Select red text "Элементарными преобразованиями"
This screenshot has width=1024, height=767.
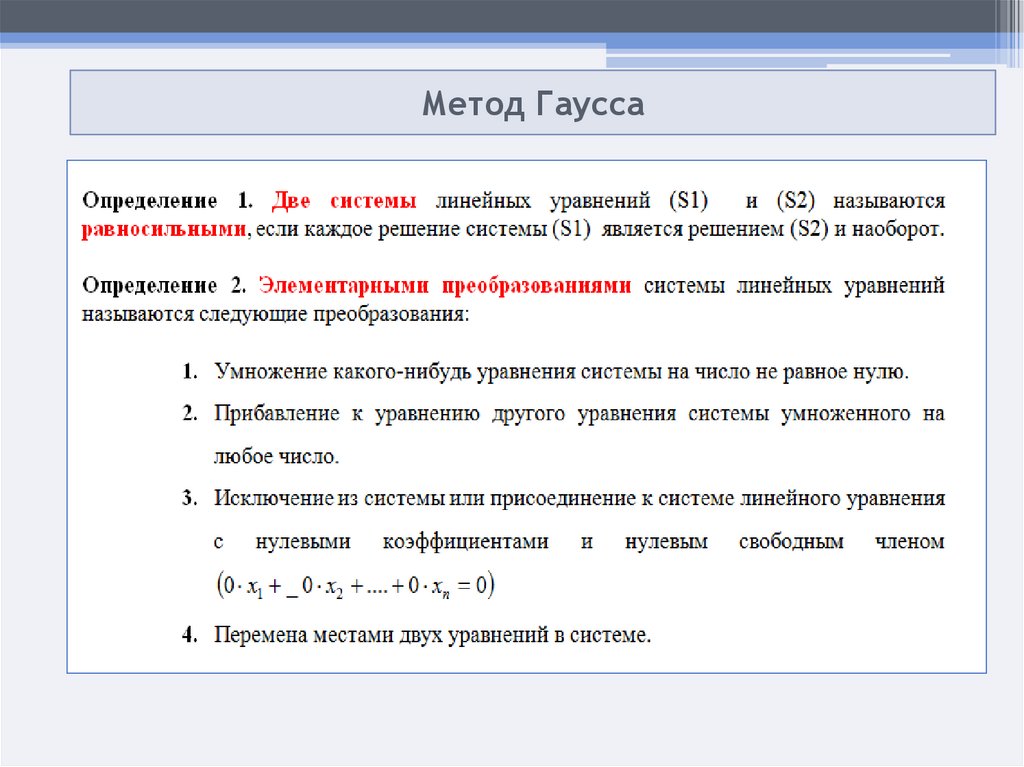445,285
